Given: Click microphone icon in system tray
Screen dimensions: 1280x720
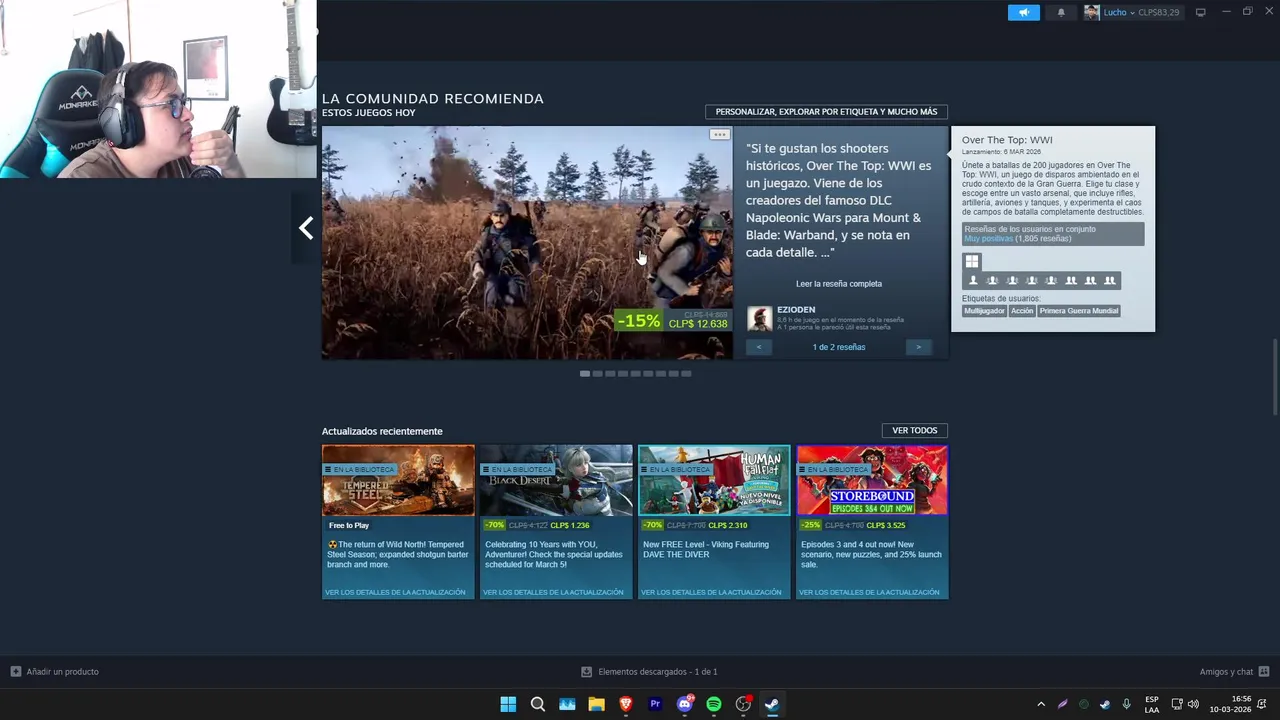Looking at the screenshot, I should (1126, 705).
